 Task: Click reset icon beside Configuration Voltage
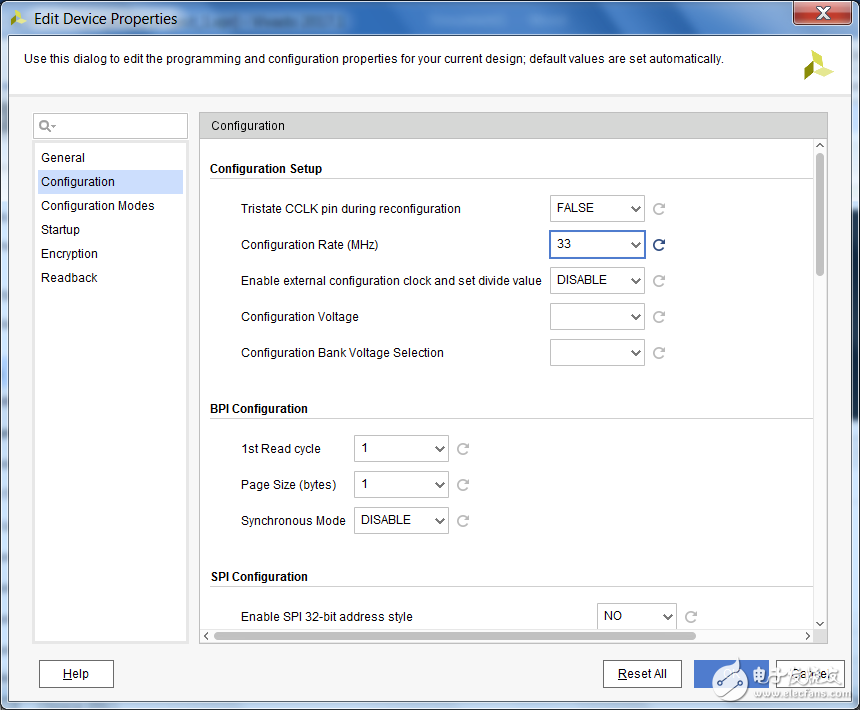pyautogui.click(x=659, y=317)
